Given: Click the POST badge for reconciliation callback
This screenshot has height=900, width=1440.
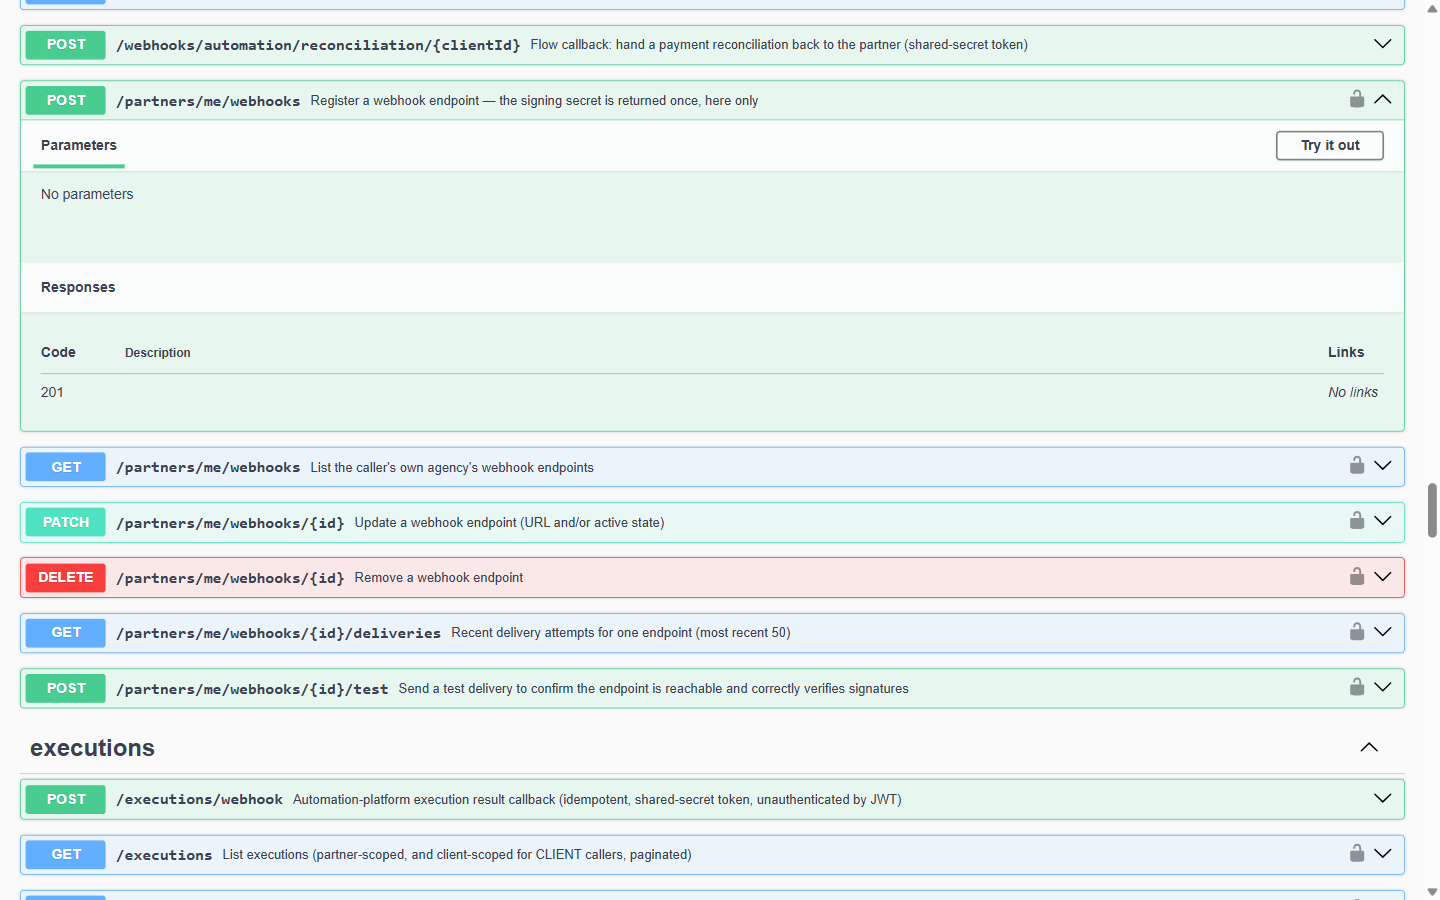Looking at the screenshot, I should 66,44.
